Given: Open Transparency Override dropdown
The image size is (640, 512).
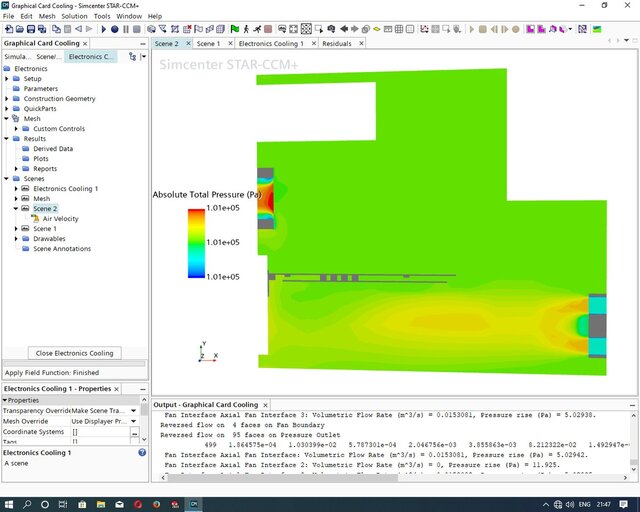Looking at the screenshot, I should pyautogui.click(x=133, y=410).
